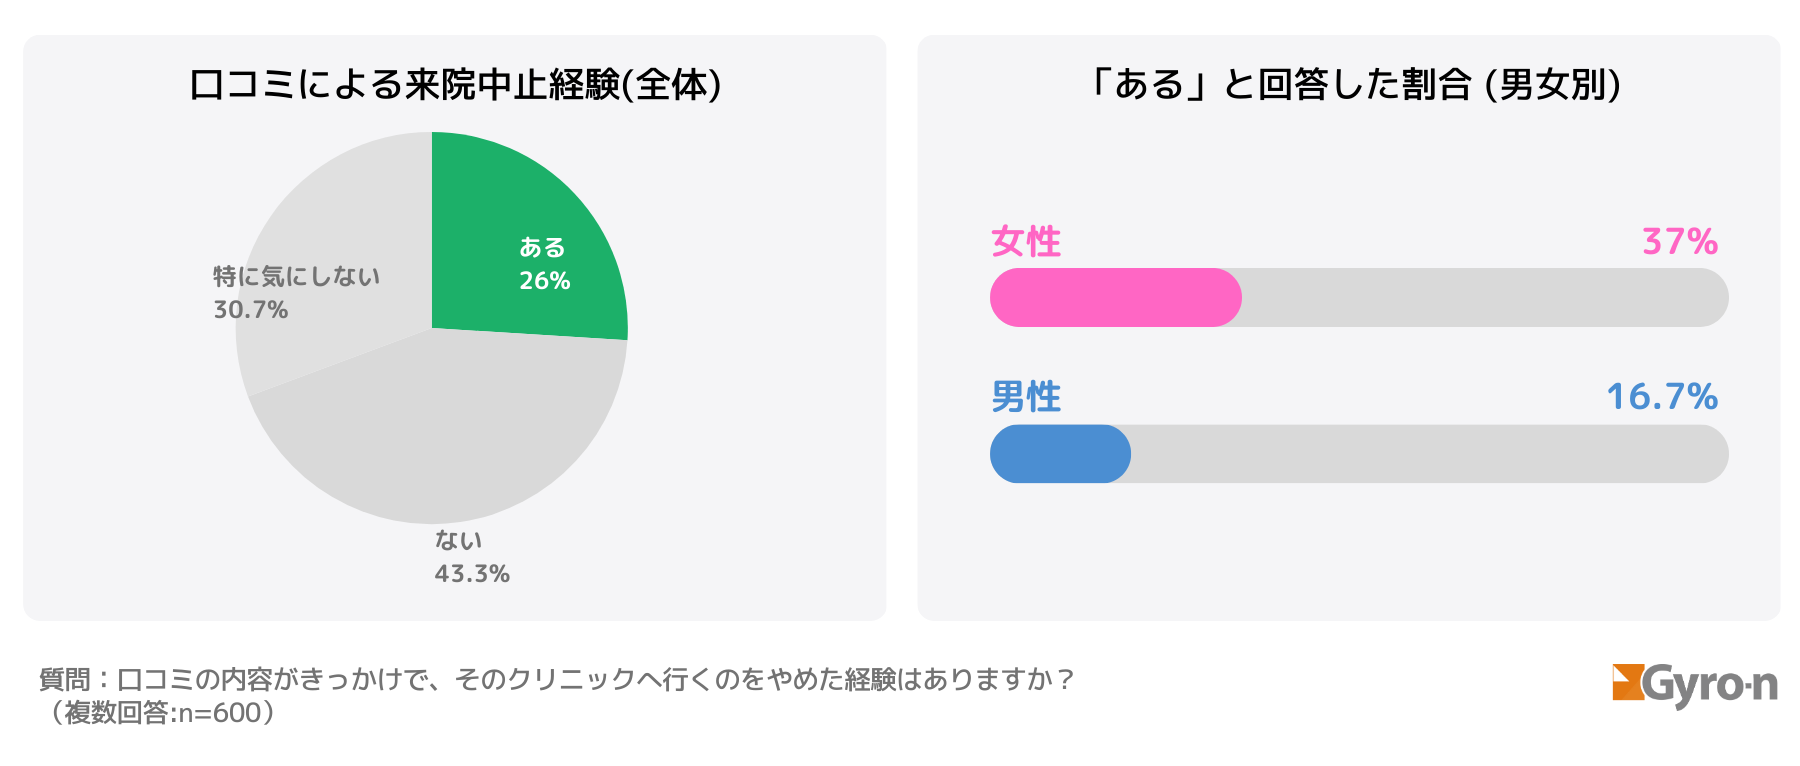Click the pink 女性 bar fill

point(1115,297)
